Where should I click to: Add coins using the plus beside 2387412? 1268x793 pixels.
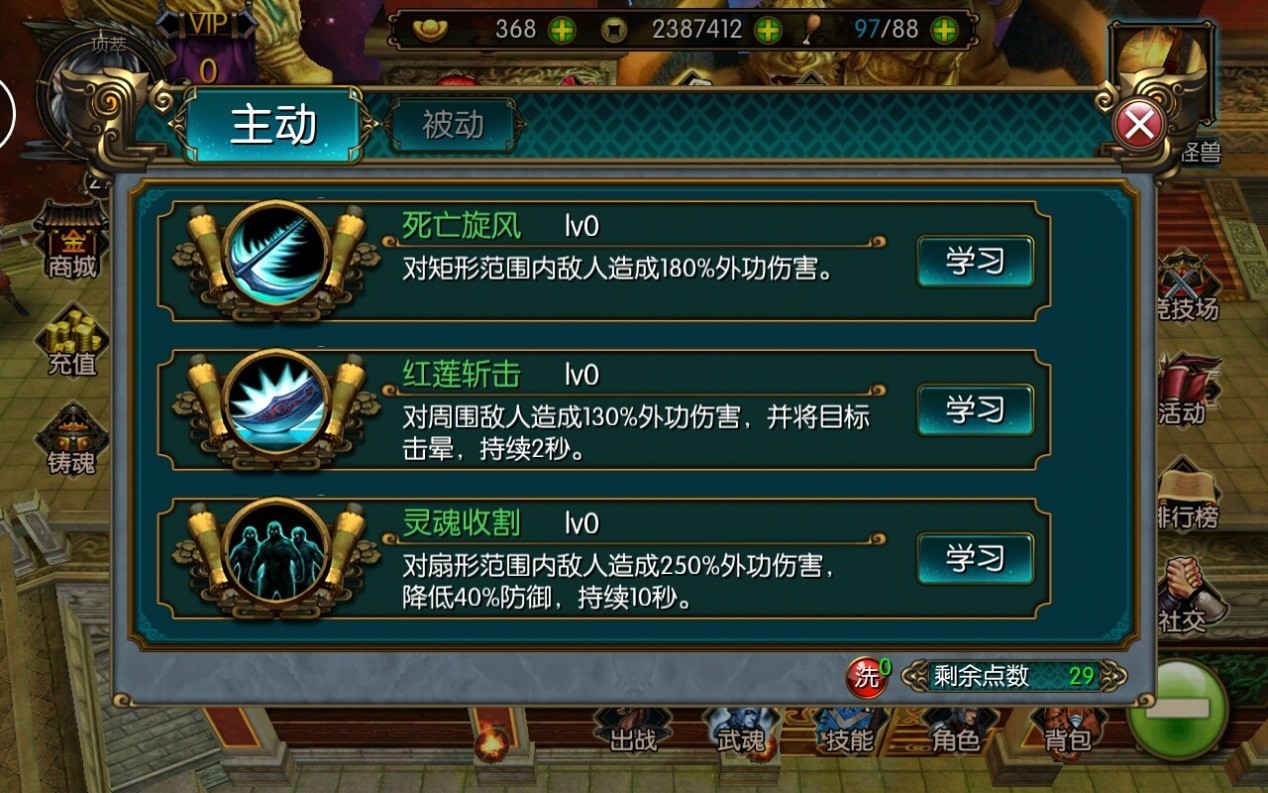[x=767, y=30]
